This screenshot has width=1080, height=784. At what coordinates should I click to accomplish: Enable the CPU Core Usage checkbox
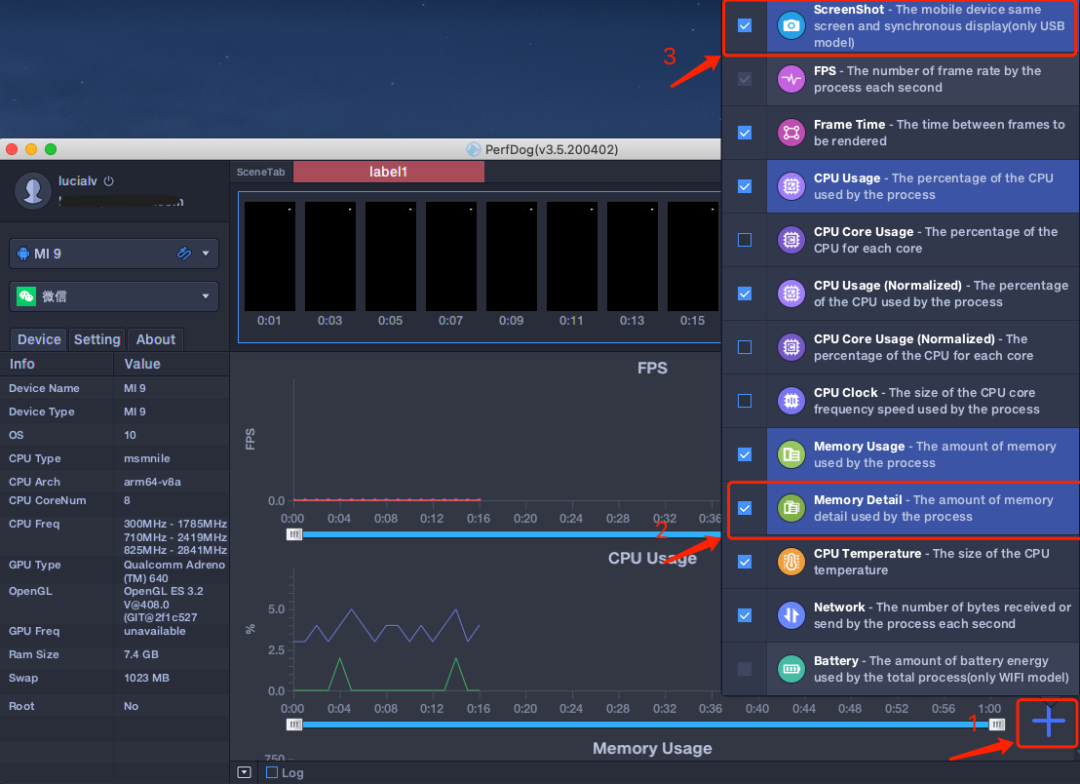(745, 240)
